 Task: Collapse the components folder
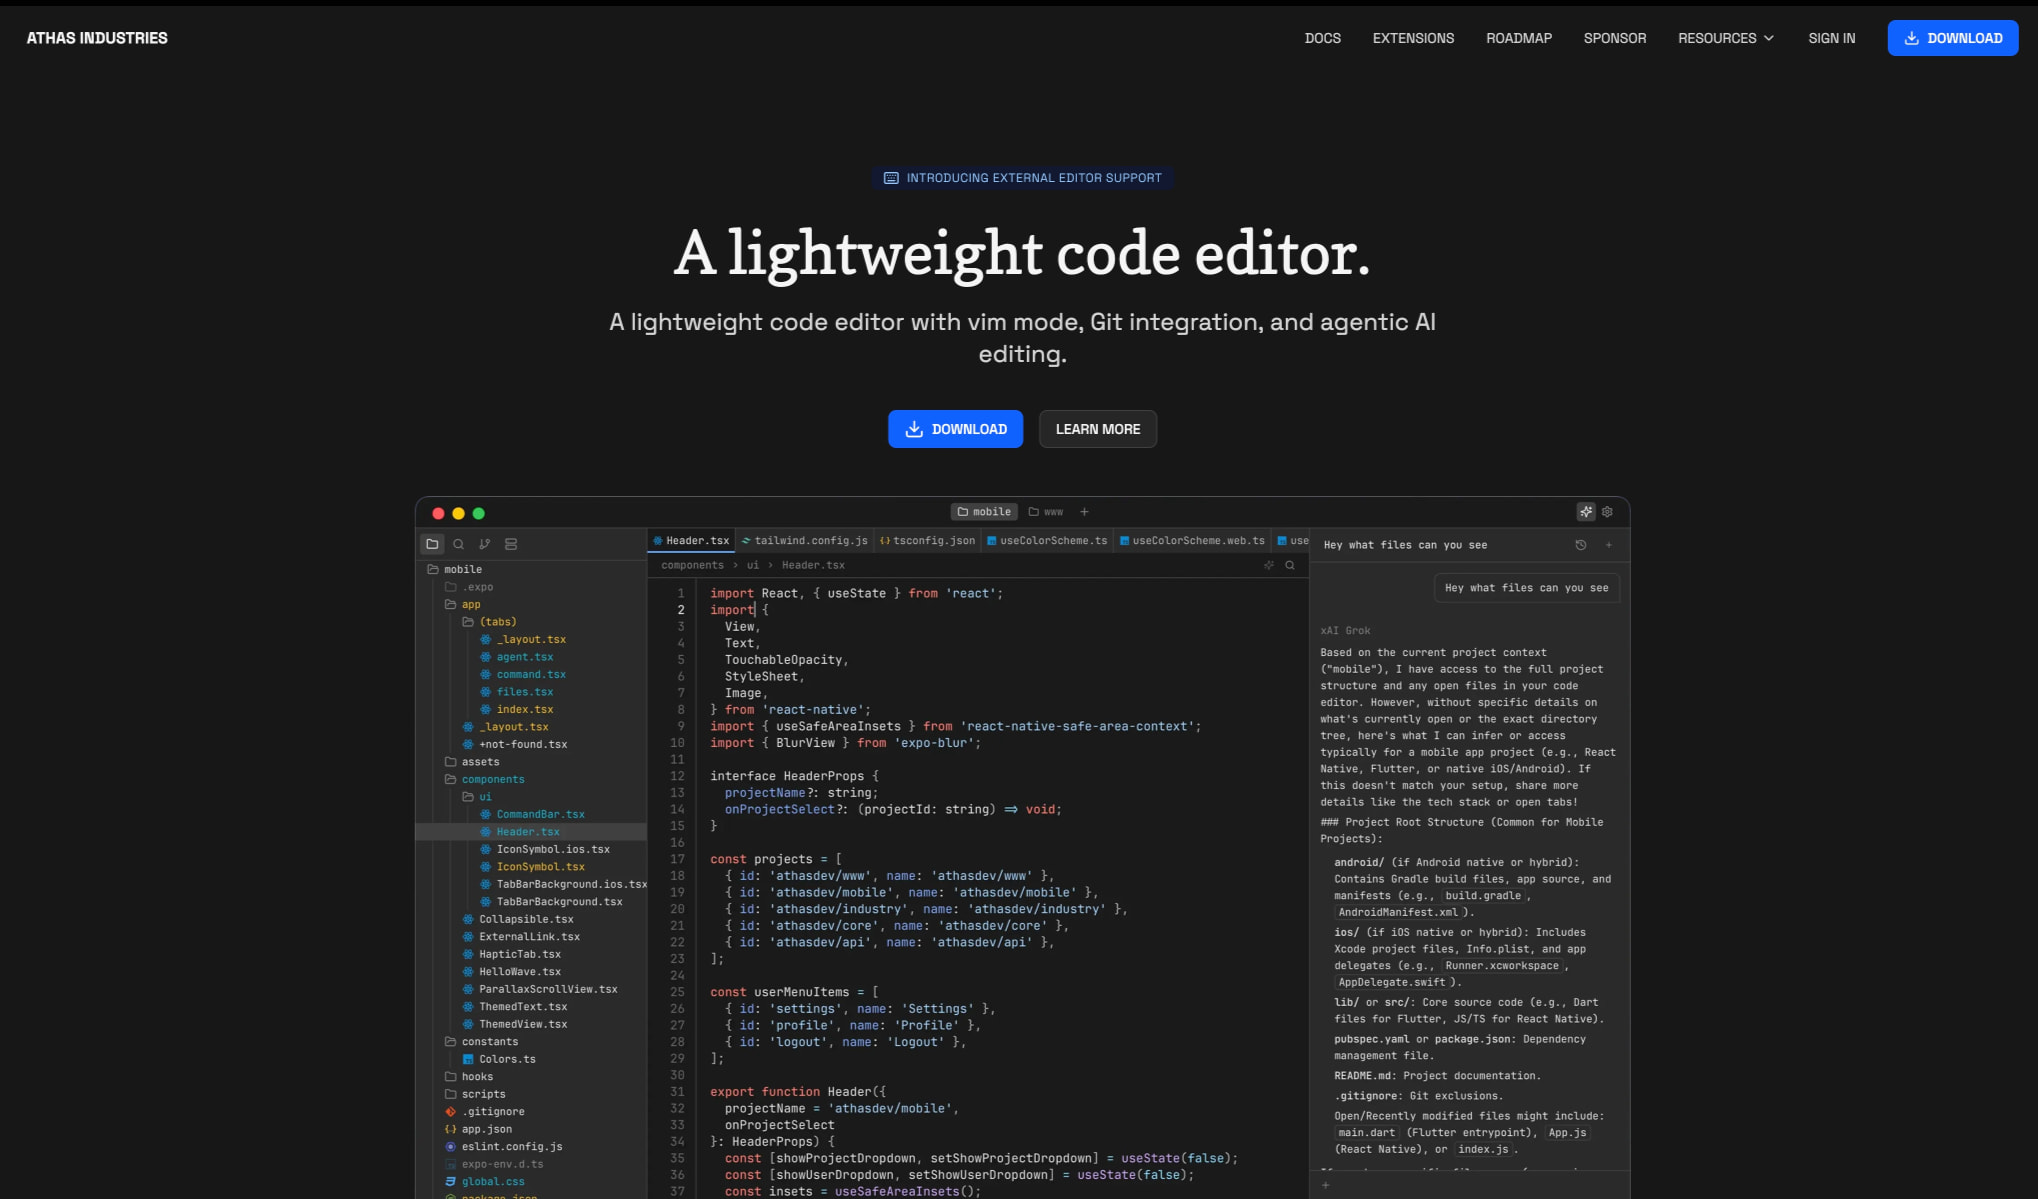point(484,779)
